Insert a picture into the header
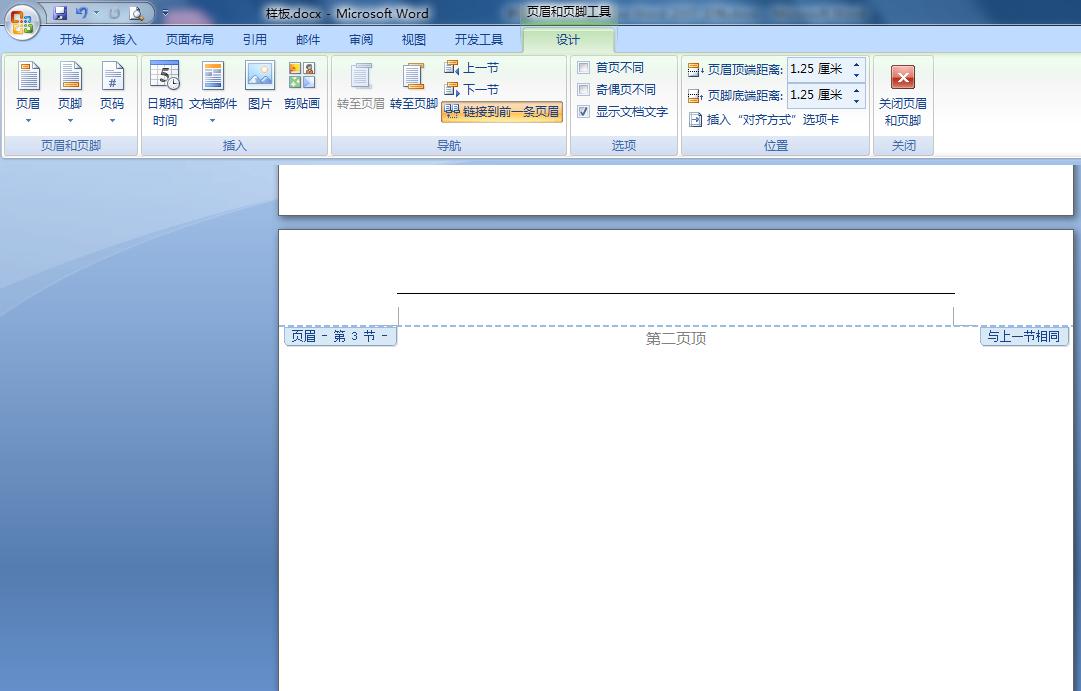 click(x=260, y=90)
